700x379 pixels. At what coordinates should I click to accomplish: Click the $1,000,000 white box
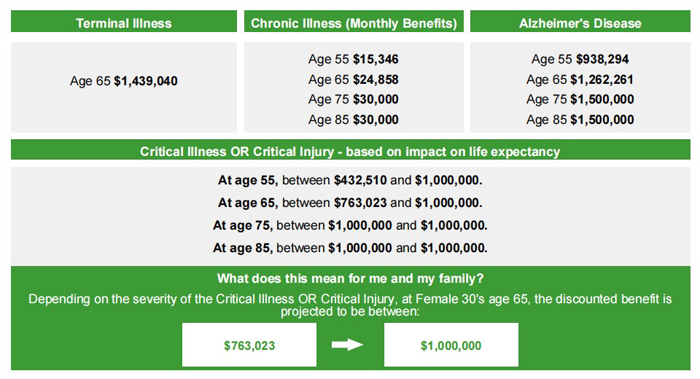[451, 345]
